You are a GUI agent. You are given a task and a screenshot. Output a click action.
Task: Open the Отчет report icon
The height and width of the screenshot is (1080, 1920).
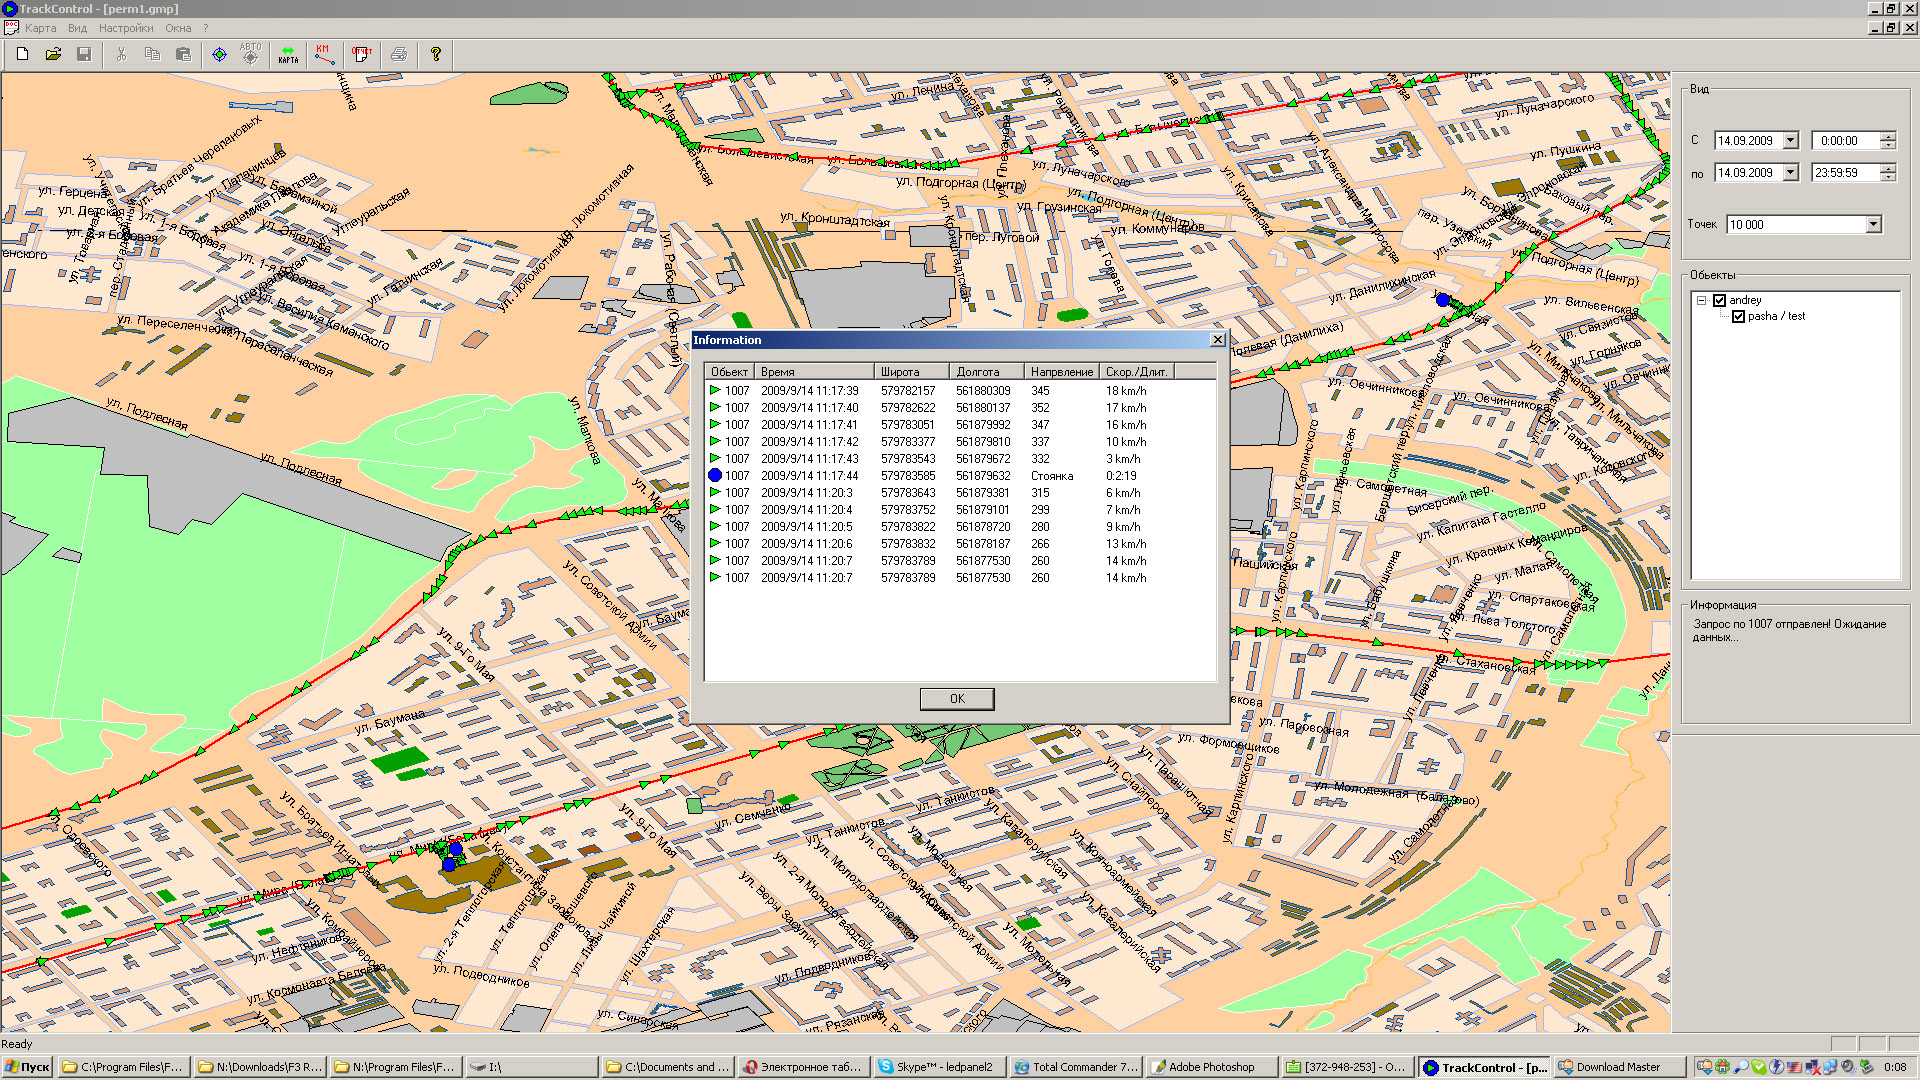[361, 54]
